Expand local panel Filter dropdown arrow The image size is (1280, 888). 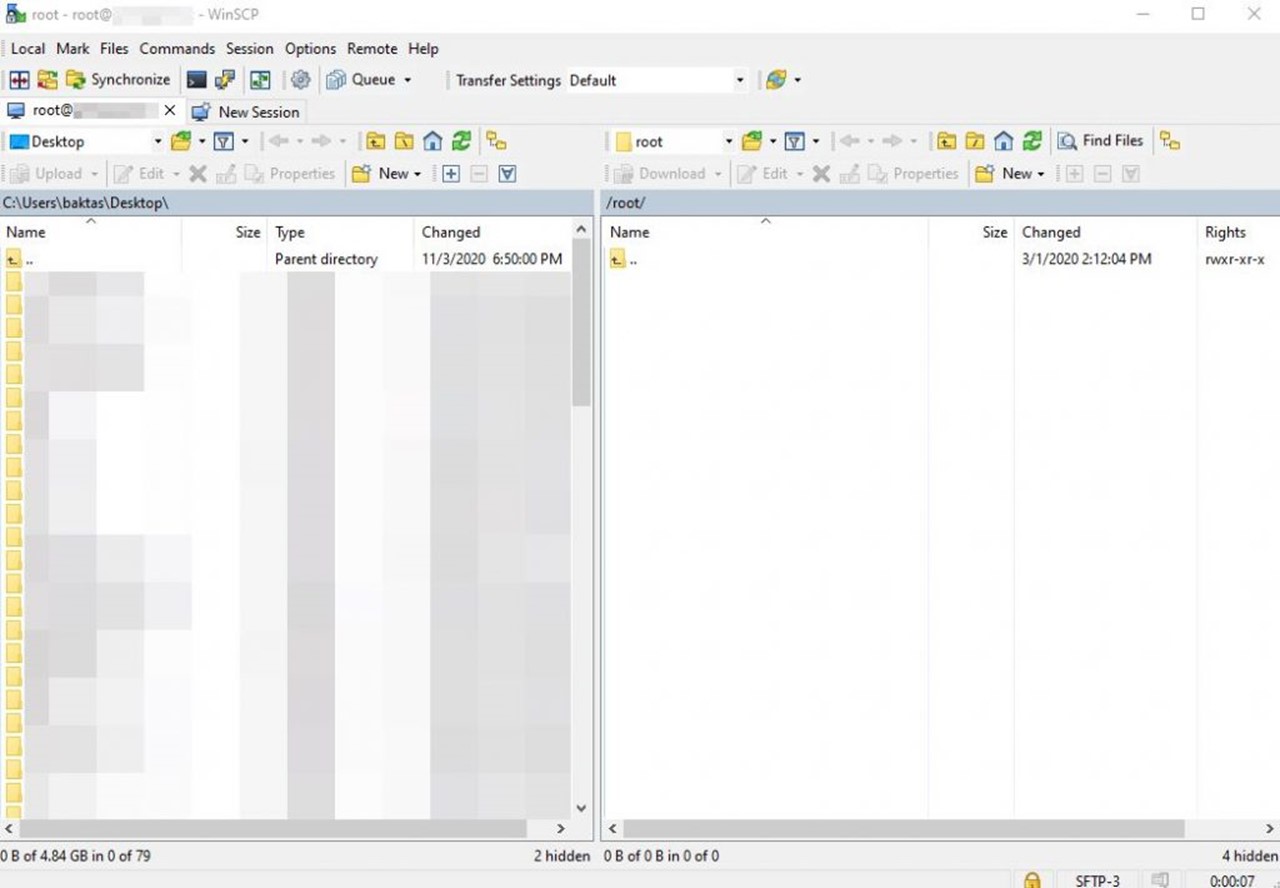[x=245, y=141]
